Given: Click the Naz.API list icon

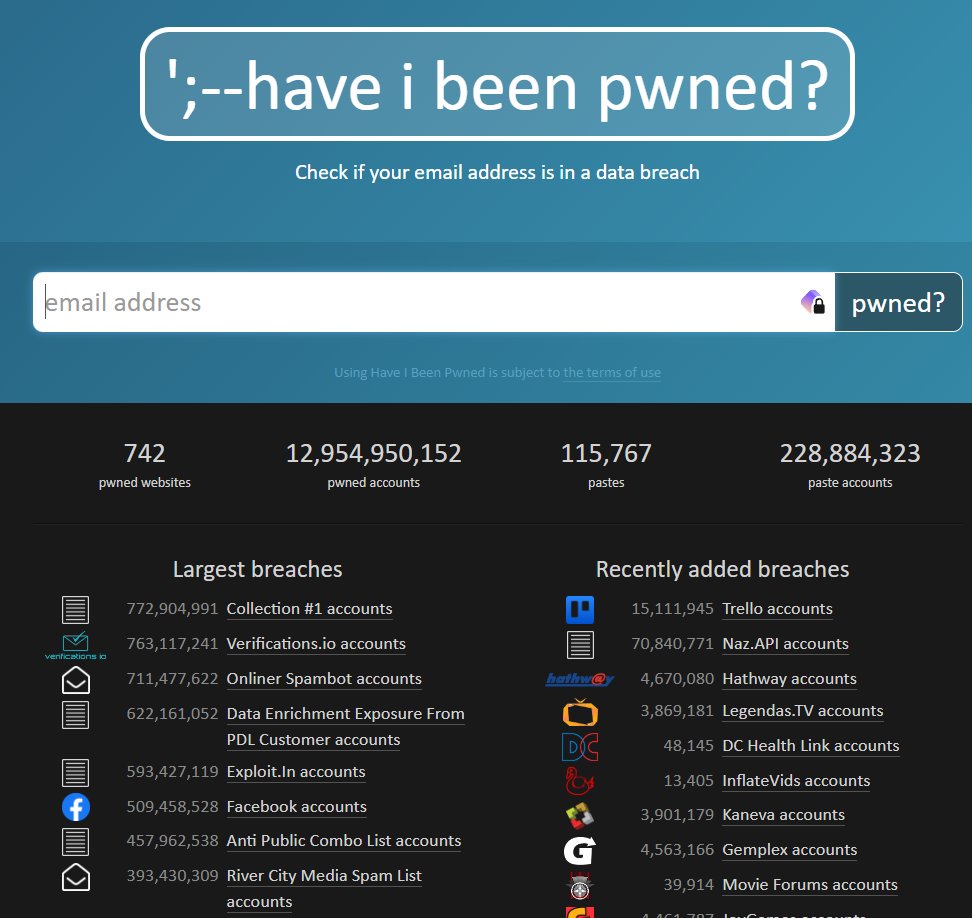Looking at the screenshot, I should (580, 645).
